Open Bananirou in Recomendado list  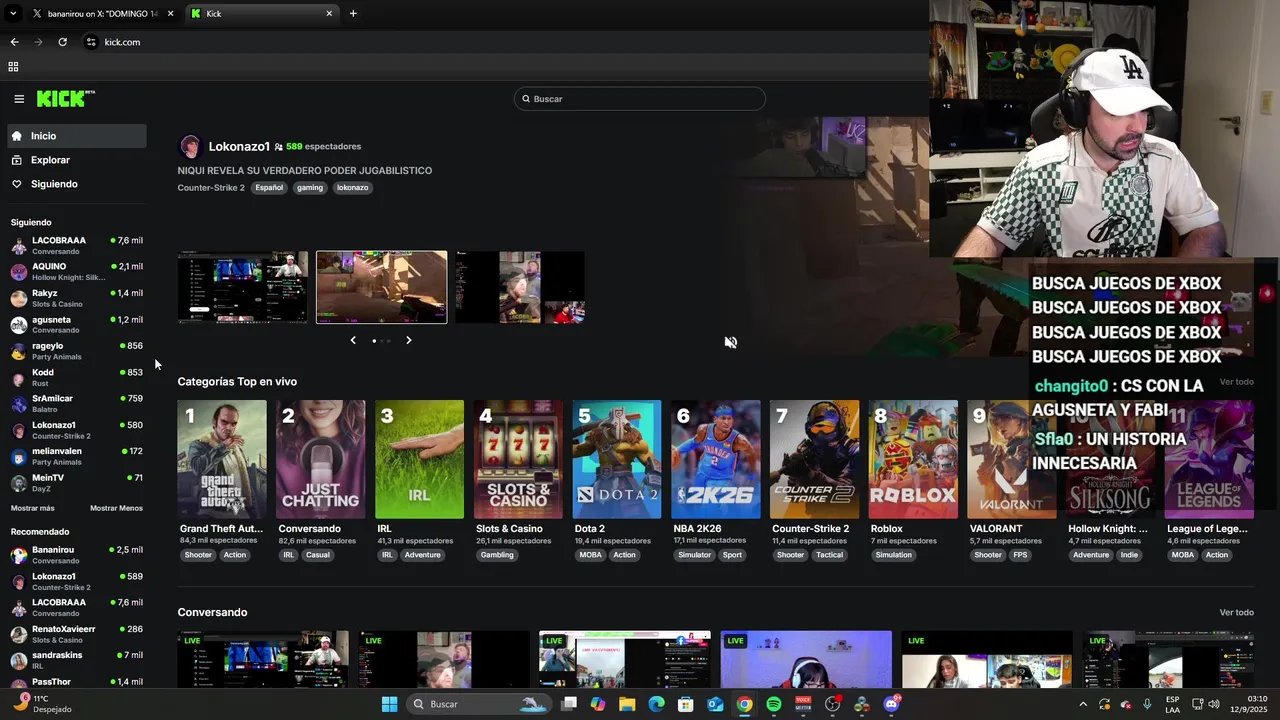[x=77, y=555]
